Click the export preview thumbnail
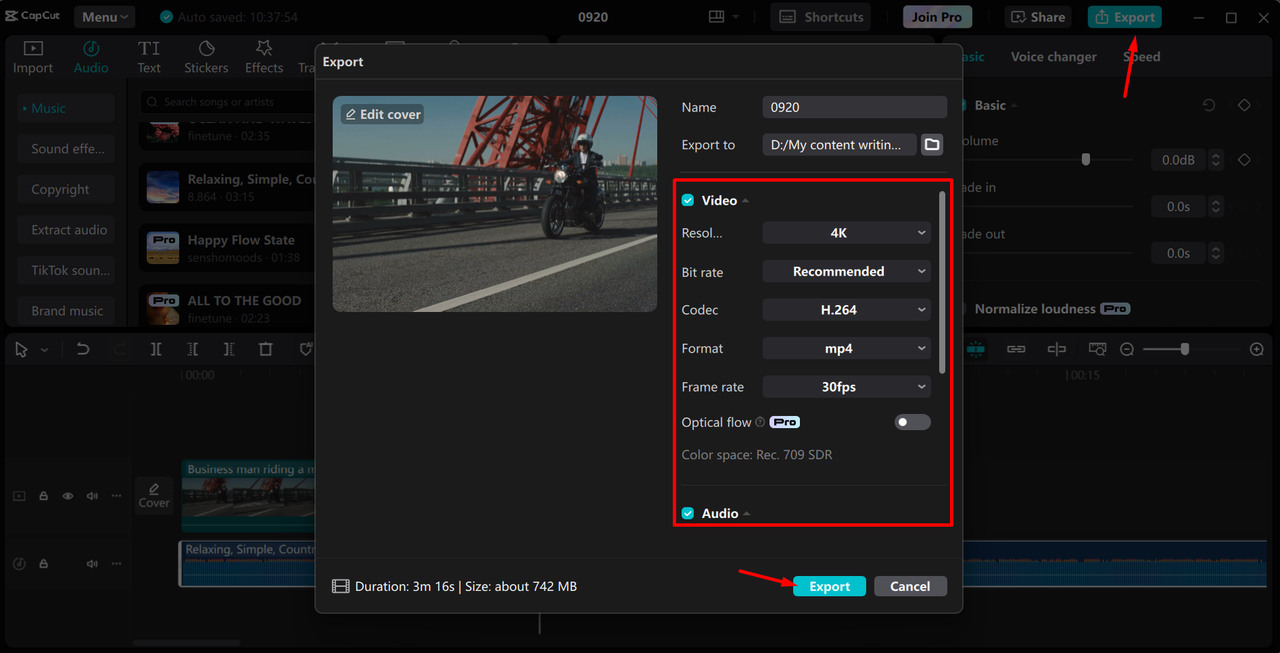This screenshot has height=653, width=1280. point(495,204)
